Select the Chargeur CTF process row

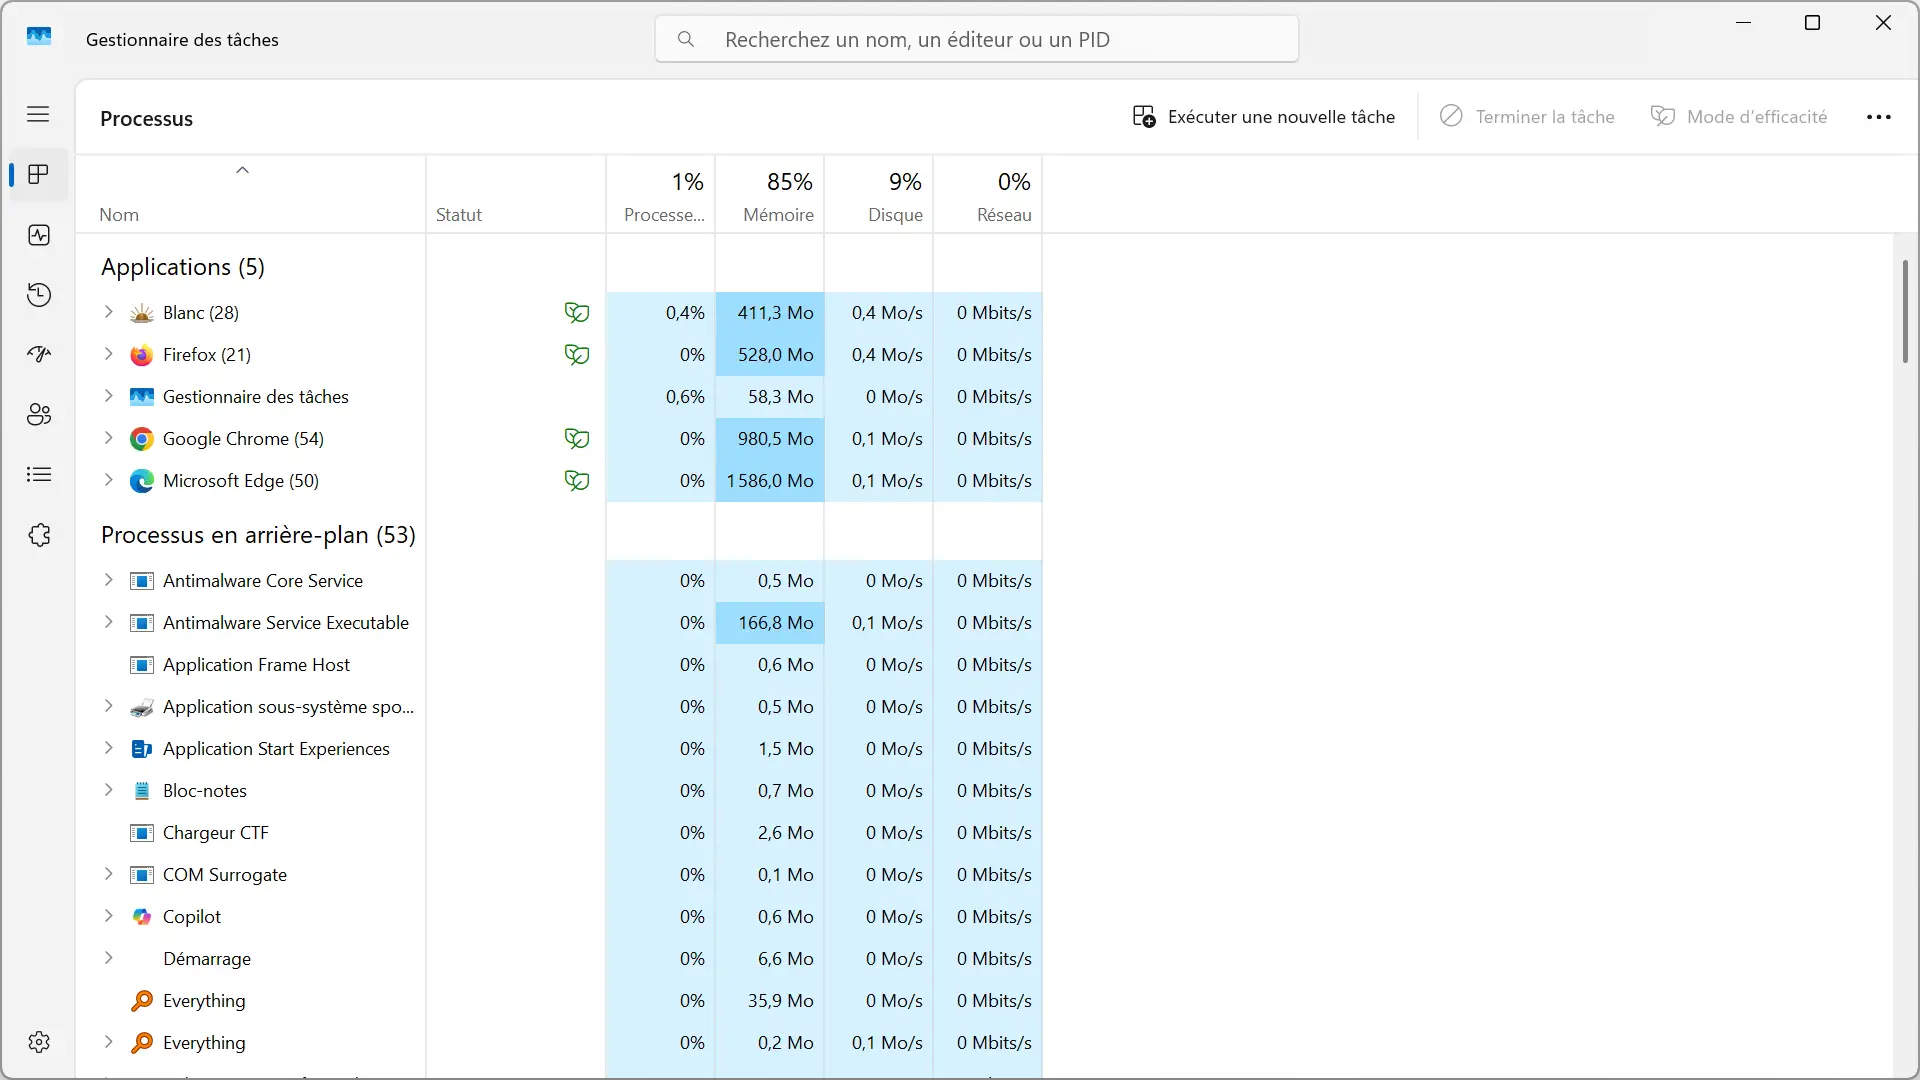click(559, 833)
